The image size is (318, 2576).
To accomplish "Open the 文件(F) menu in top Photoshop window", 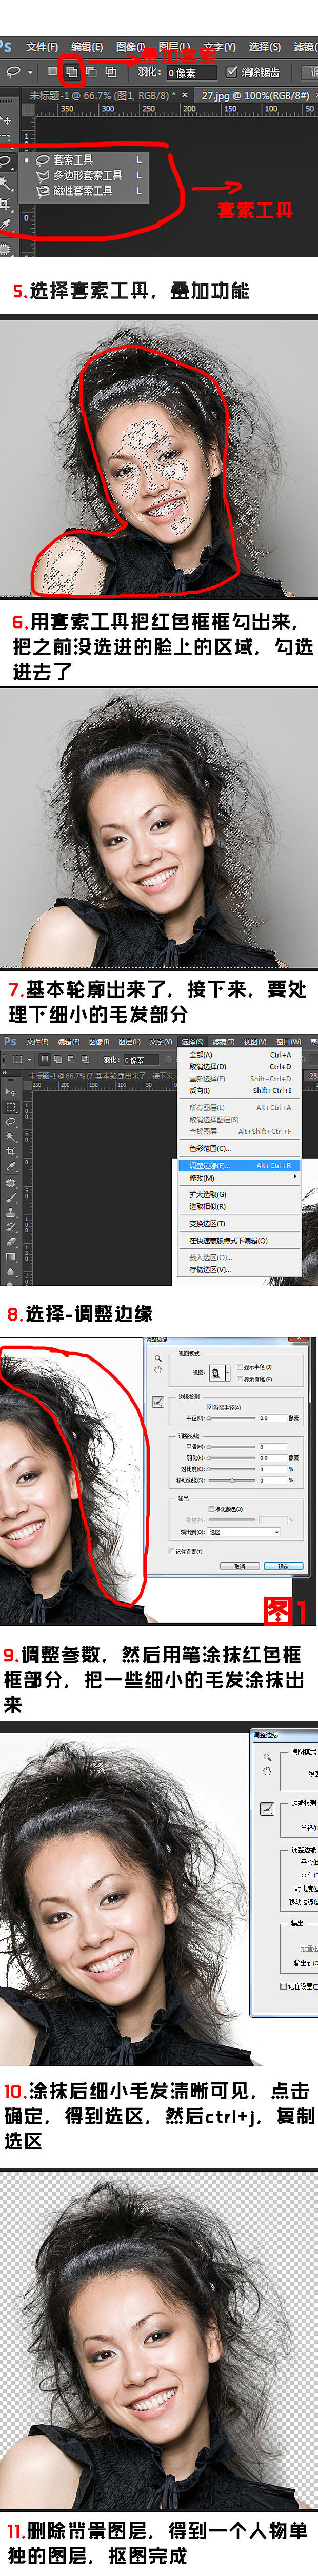I will tap(42, 47).
